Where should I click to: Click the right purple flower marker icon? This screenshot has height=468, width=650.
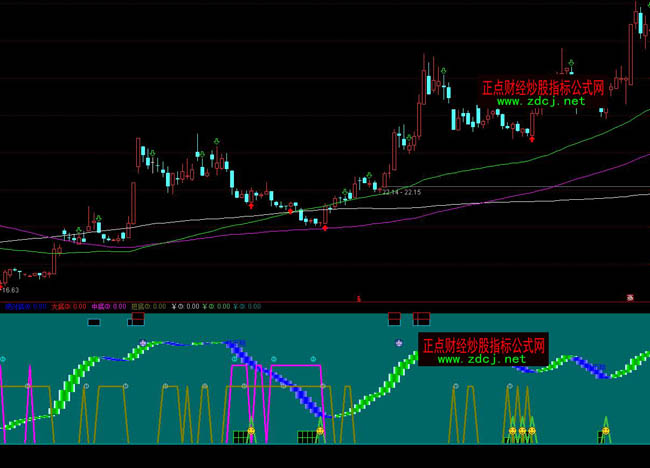(400, 343)
